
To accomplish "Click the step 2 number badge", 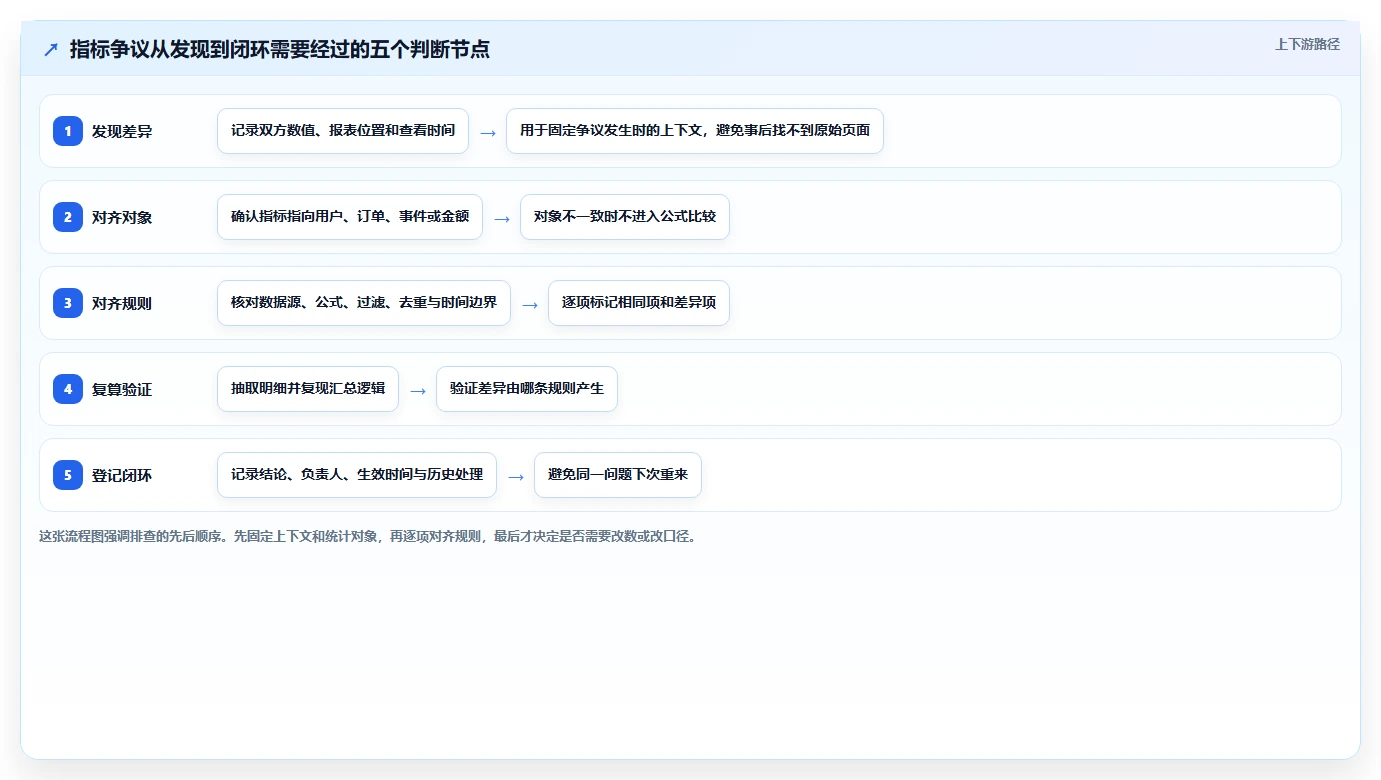I will point(68,216).
